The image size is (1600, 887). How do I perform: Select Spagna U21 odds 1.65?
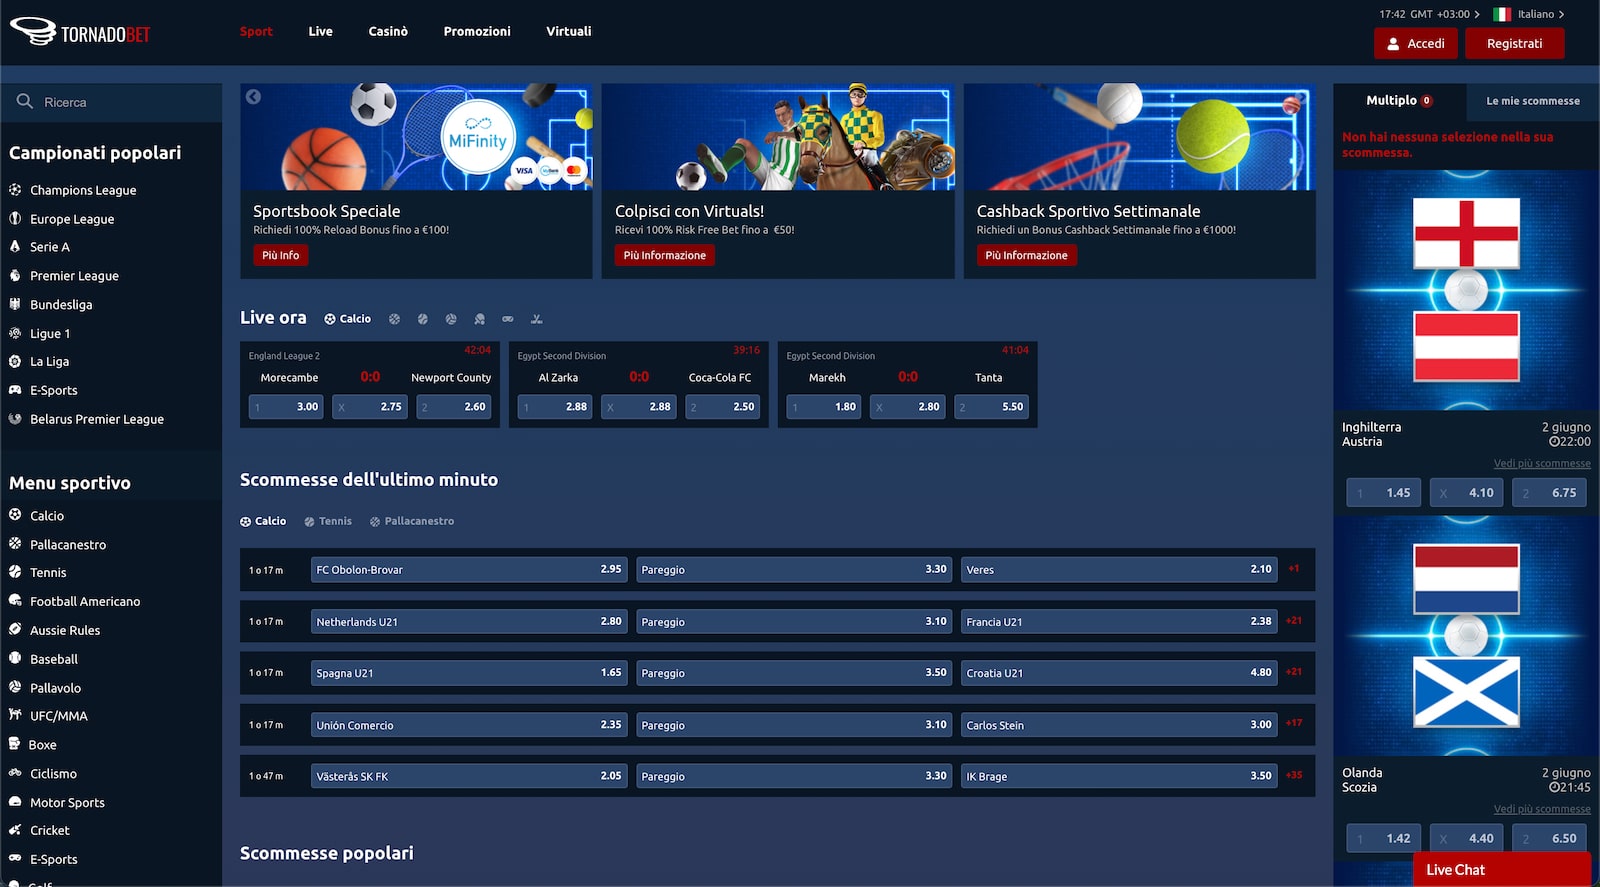pyautogui.click(x=469, y=673)
